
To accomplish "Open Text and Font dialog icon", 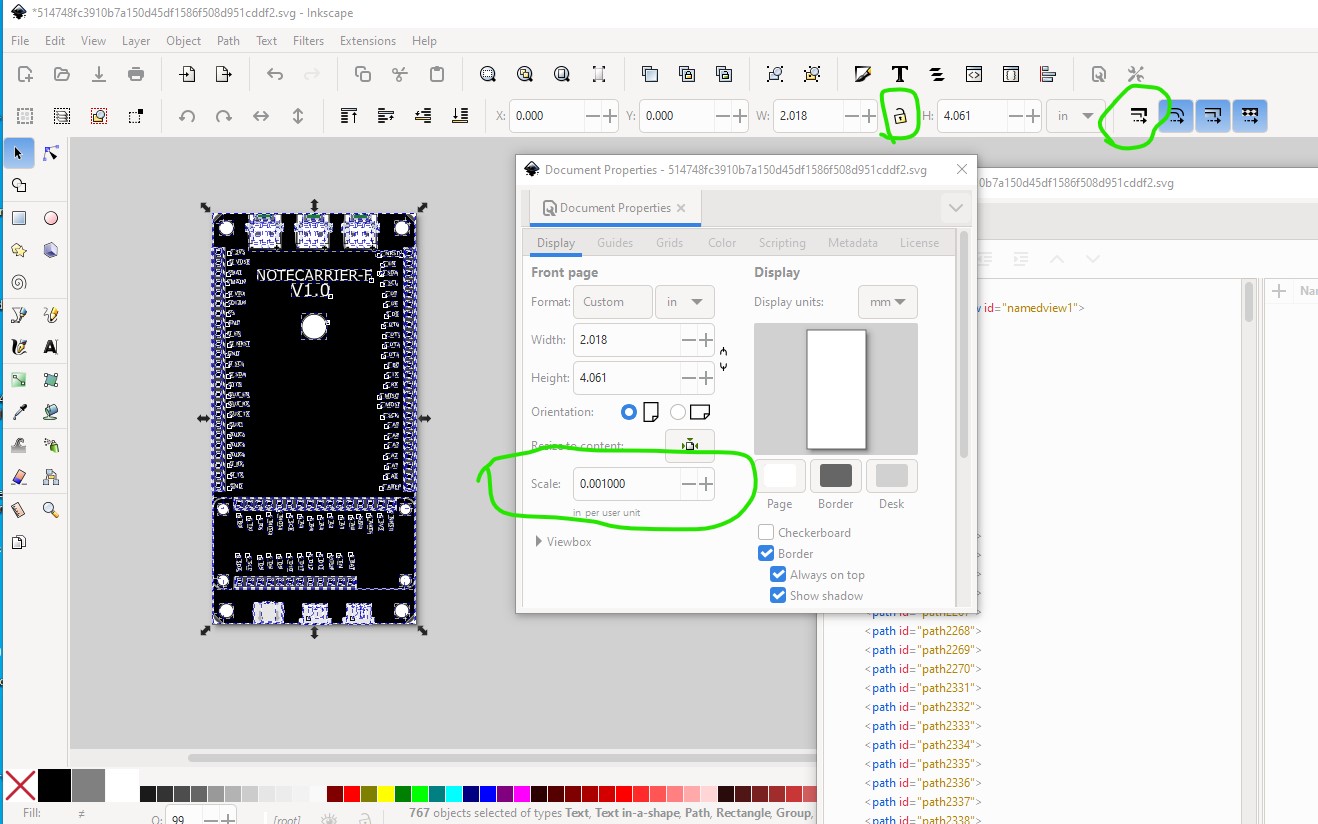I will point(899,74).
